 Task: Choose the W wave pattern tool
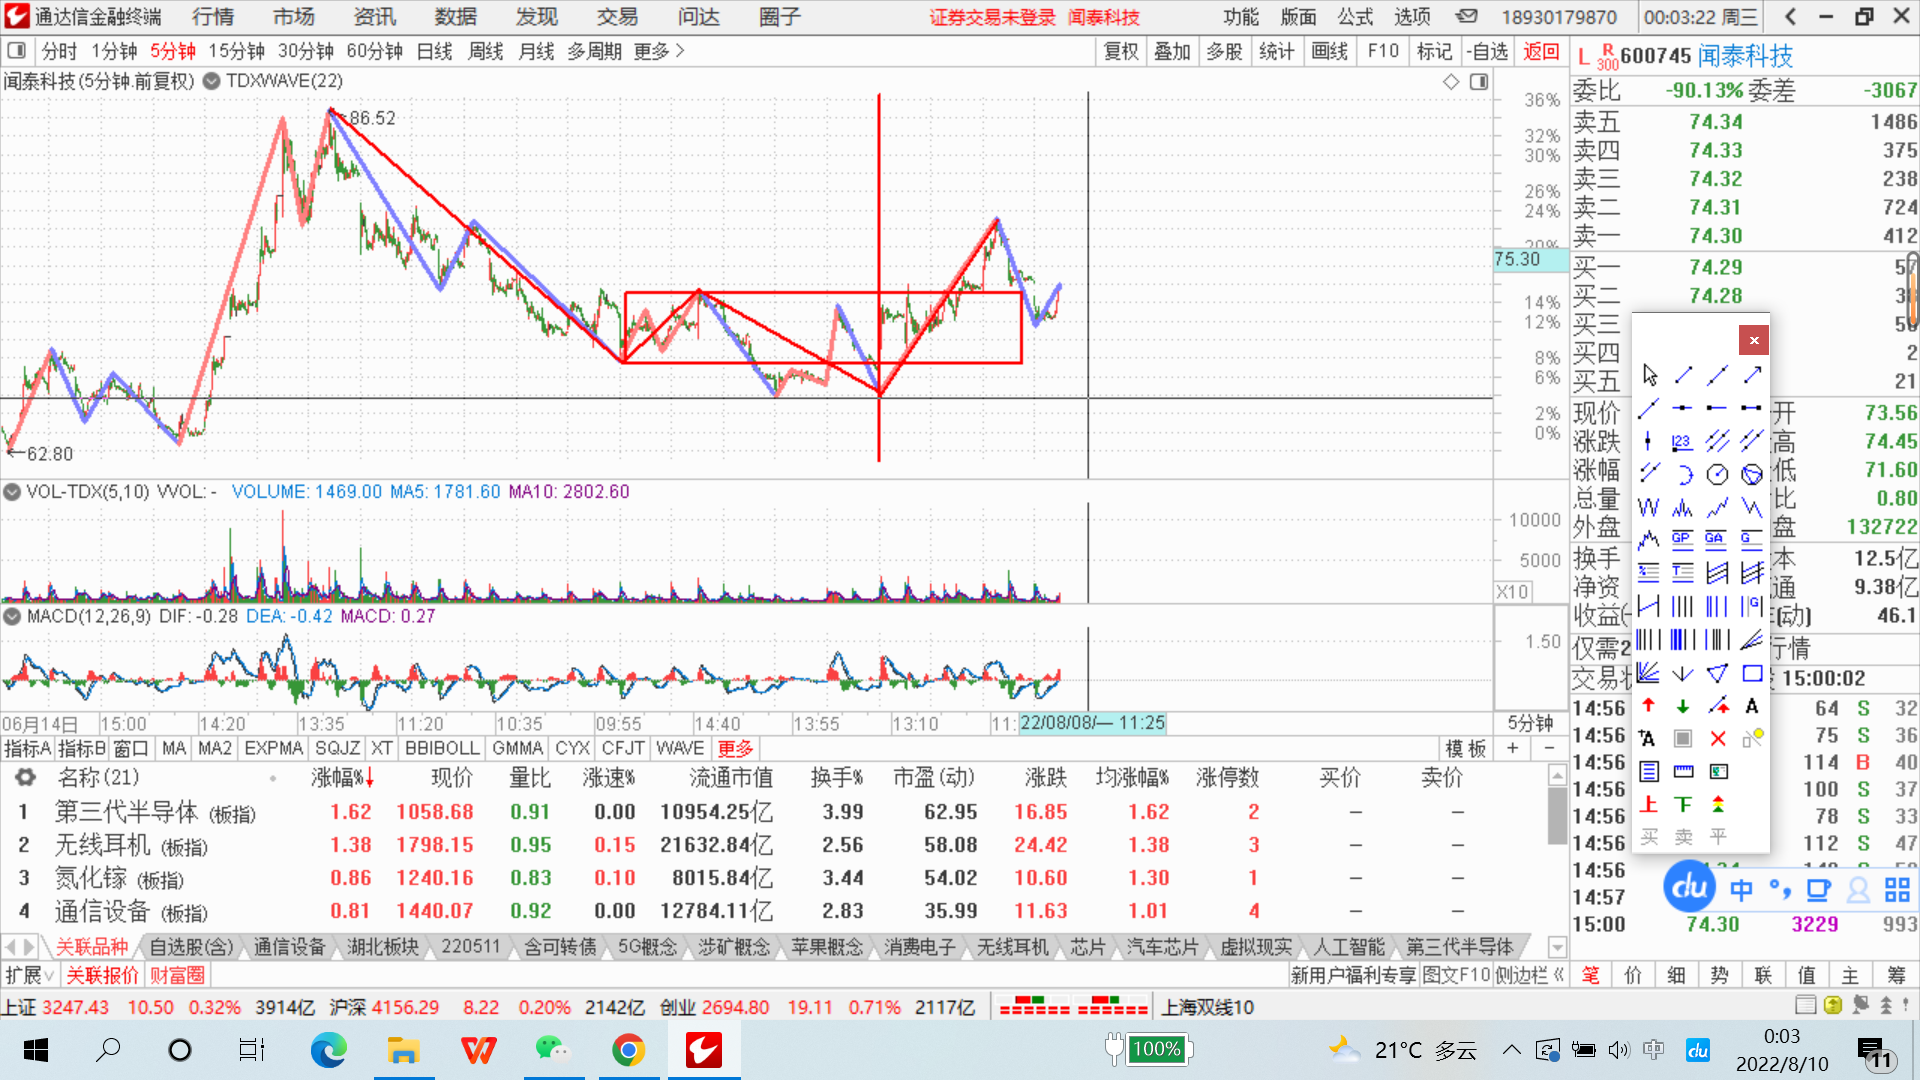pos(1648,507)
